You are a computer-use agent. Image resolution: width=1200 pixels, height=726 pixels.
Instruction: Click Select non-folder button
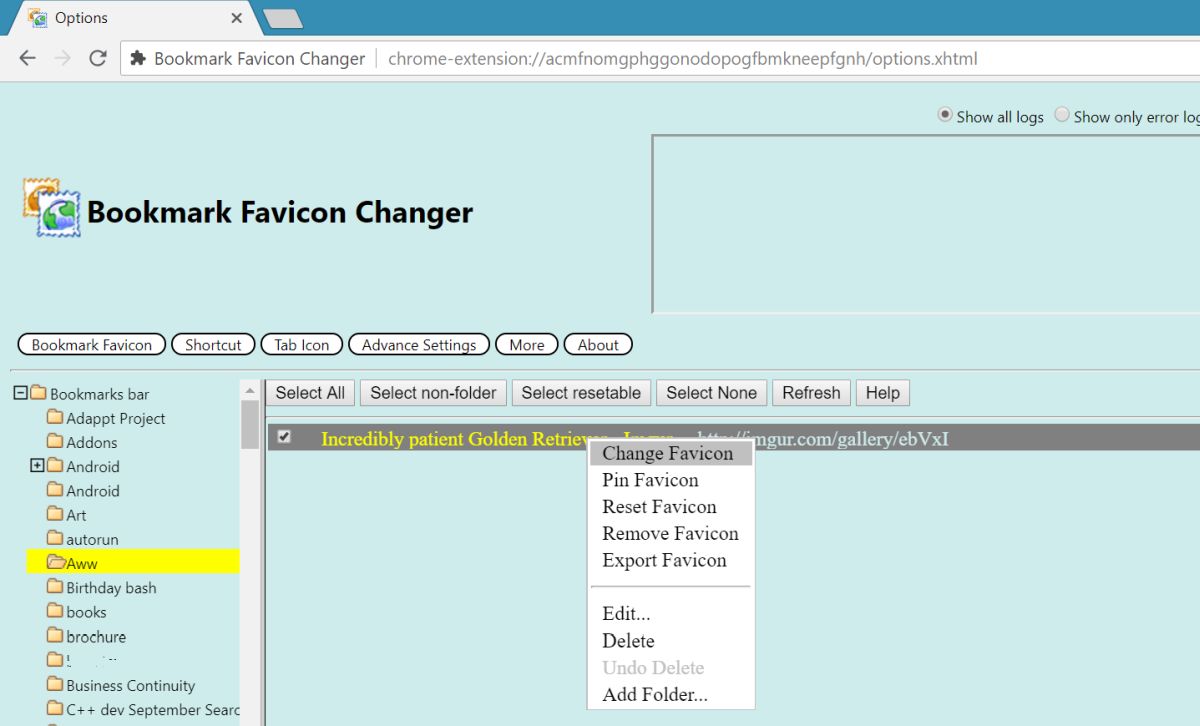[433, 393]
